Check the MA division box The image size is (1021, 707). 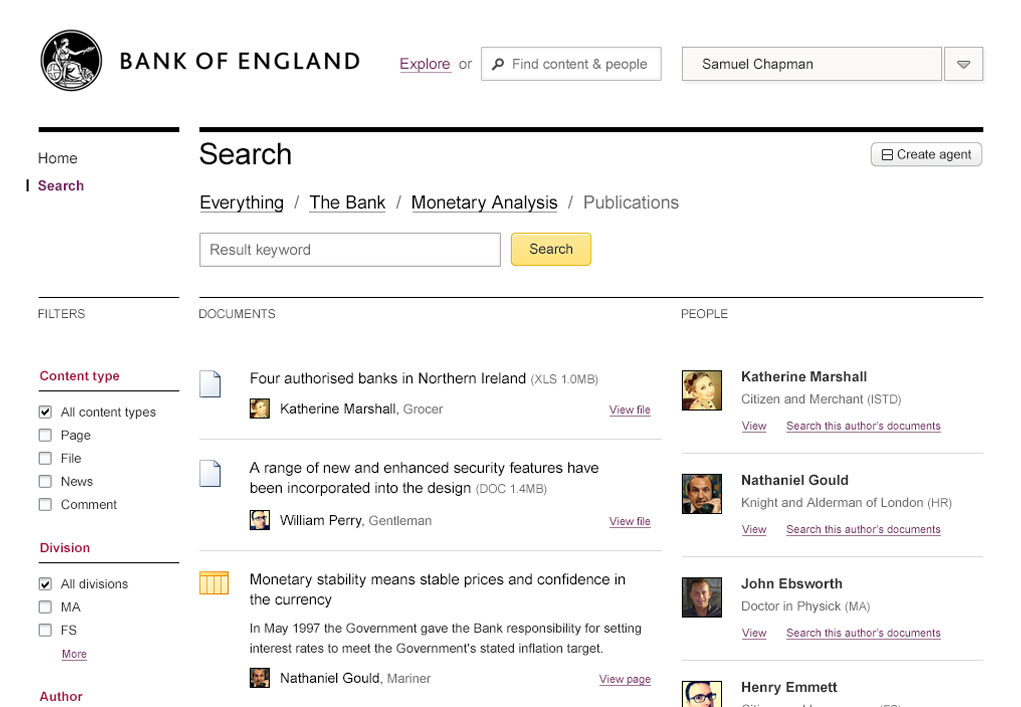click(x=45, y=607)
